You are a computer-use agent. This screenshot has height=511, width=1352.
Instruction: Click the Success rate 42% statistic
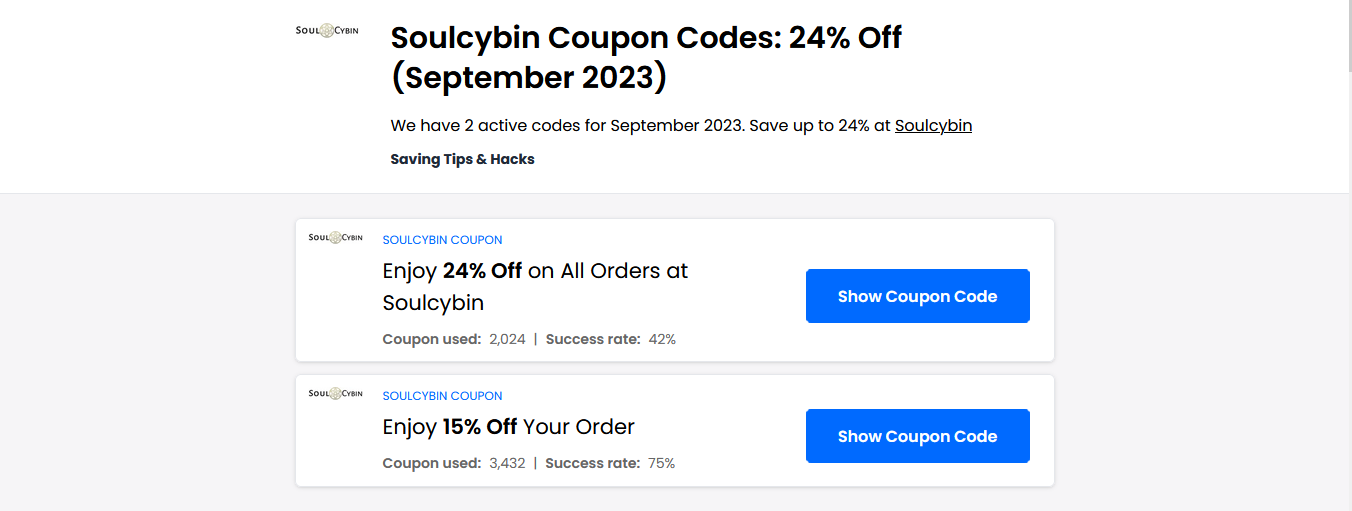pyautogui.click(x=611, y=339)
